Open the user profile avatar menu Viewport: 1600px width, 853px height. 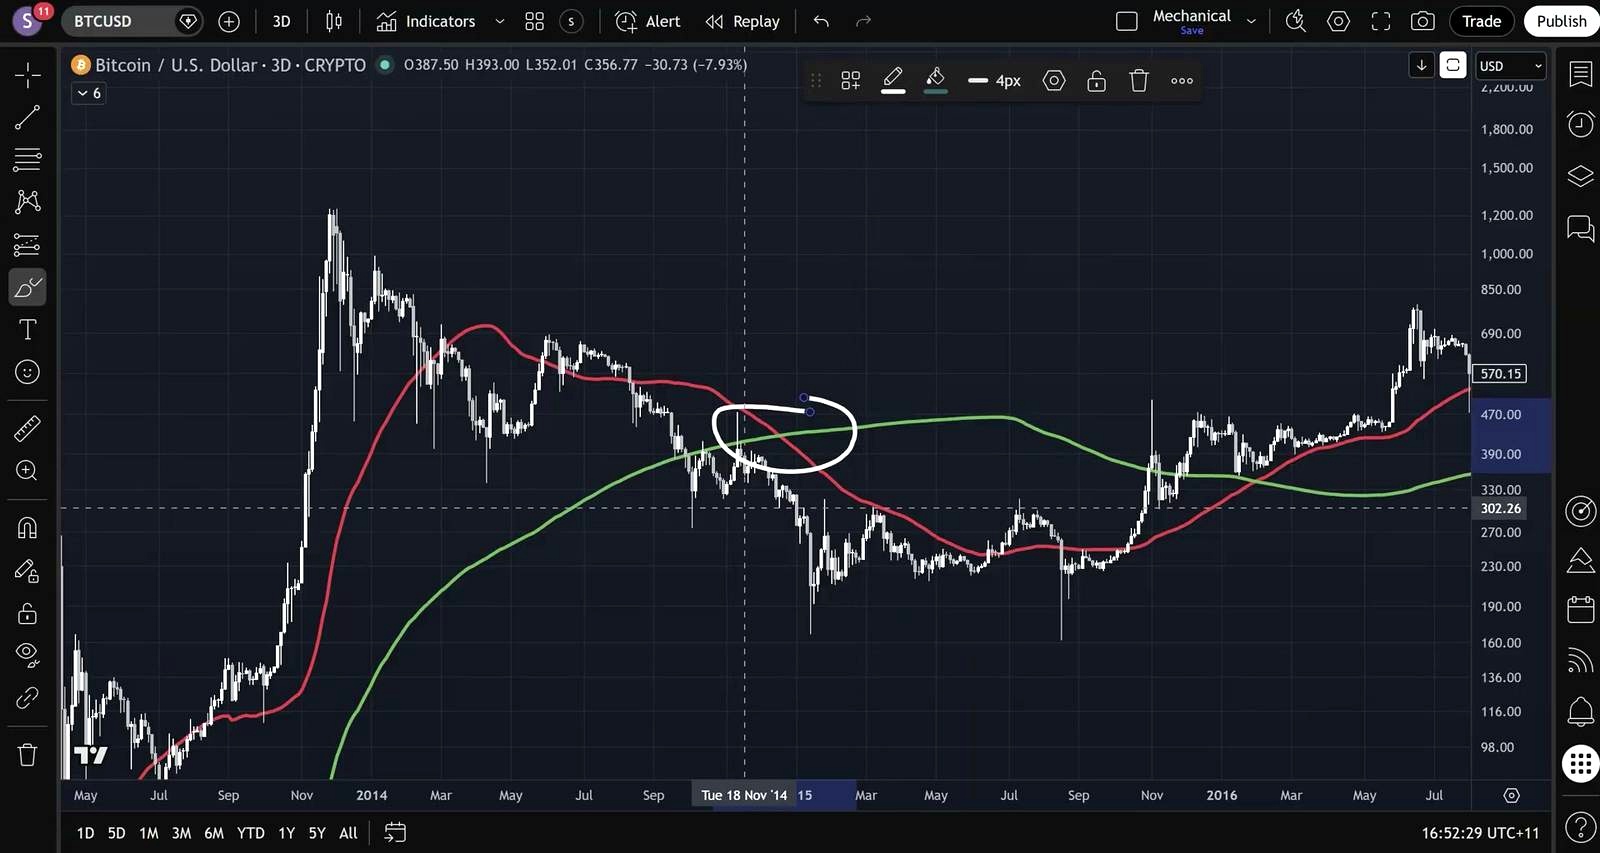coord(28,20)
